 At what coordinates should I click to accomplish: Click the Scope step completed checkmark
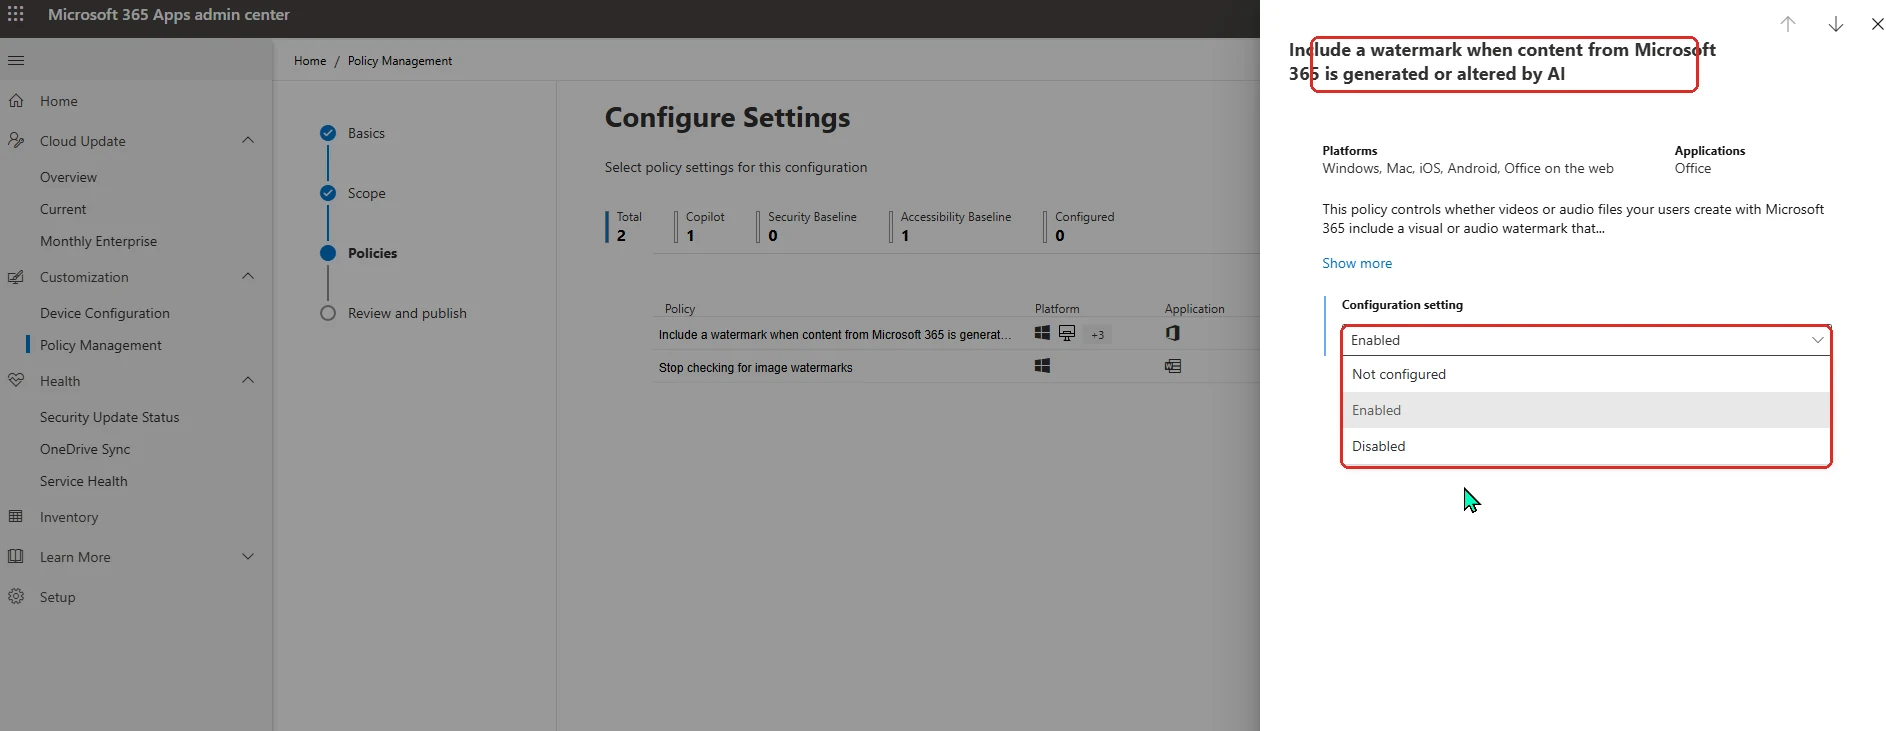(x=328, y=193)
